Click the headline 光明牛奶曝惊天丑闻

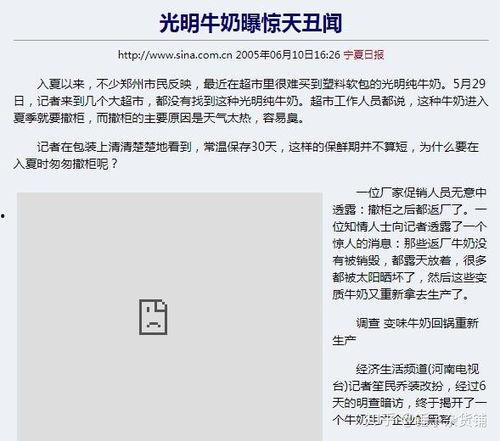point(251,23)
